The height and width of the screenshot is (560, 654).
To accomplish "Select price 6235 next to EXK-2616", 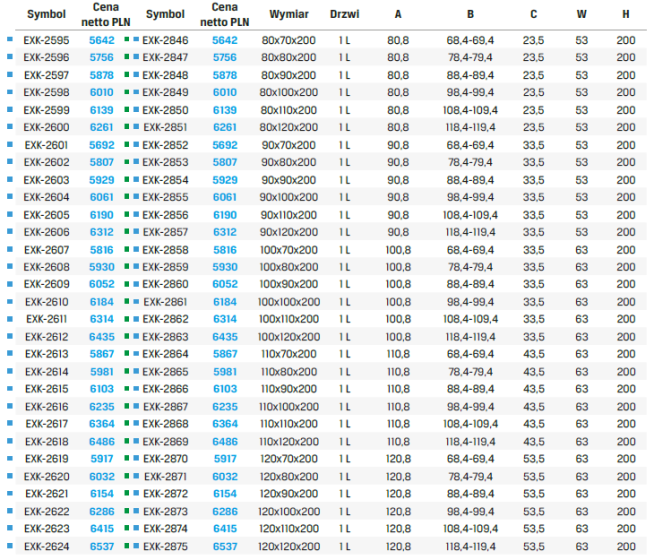I will click(102, 407).
